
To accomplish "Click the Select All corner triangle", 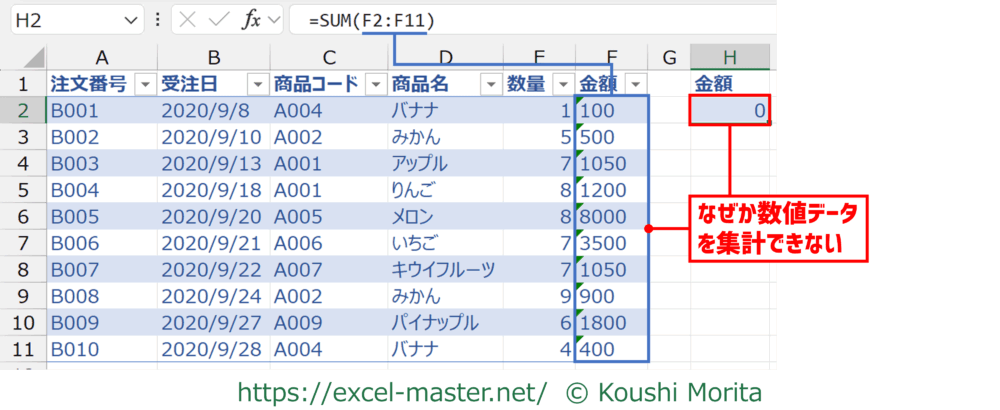I will coord(32,56).
